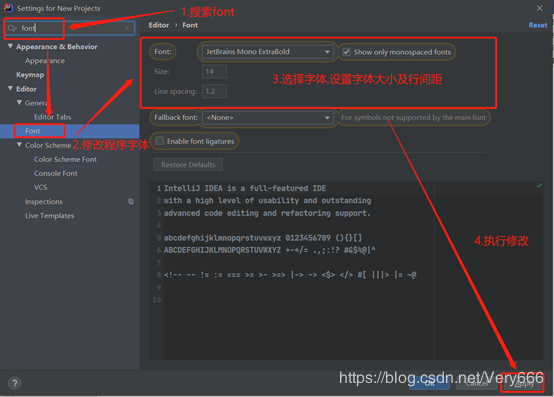This screenshot has height=397, width=554.
Task: Open Live Templates settings
Action: click(50, 216)
